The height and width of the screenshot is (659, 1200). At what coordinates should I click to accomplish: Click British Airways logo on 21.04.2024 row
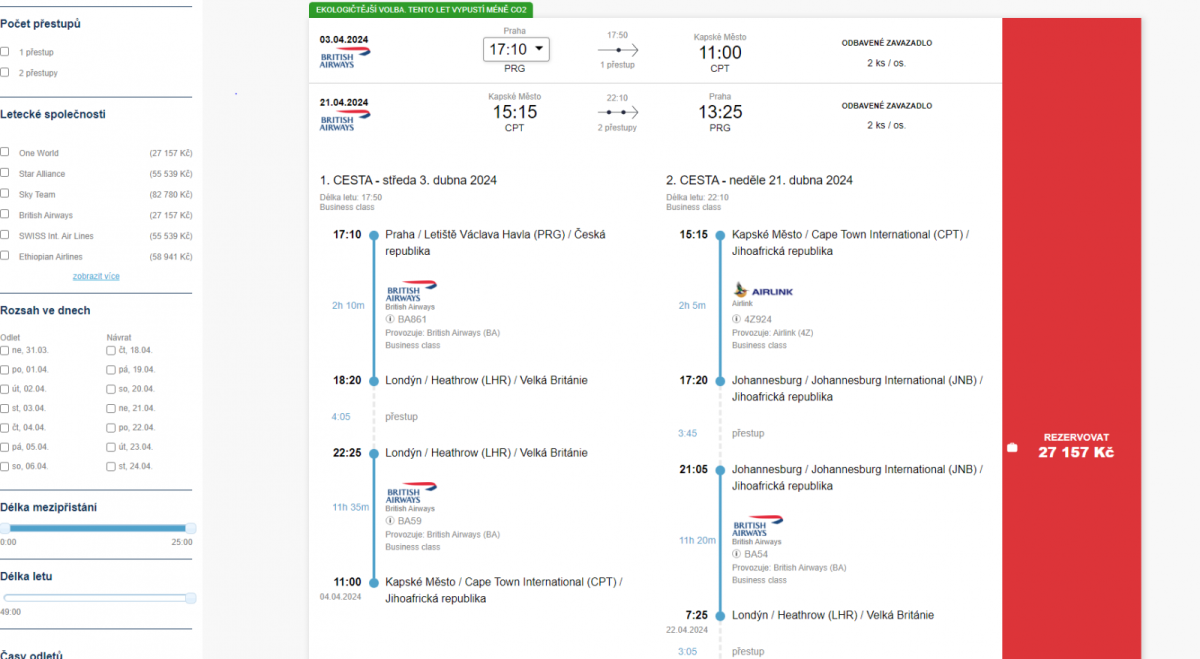pyautogui.click(x=344, y=121)
